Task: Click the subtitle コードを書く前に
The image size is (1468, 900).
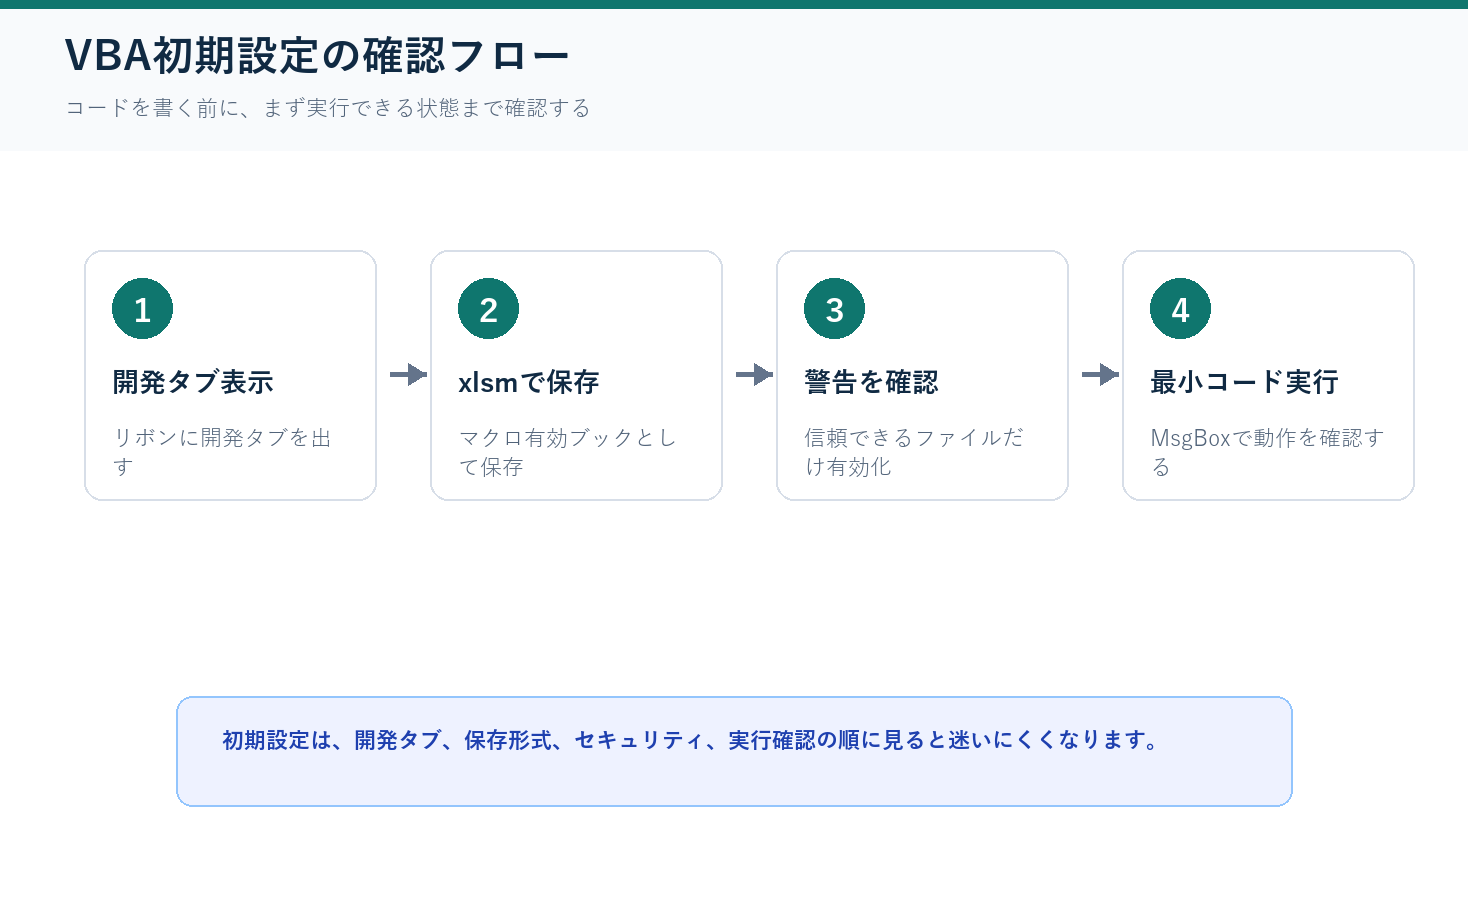Action: [327, 108]
